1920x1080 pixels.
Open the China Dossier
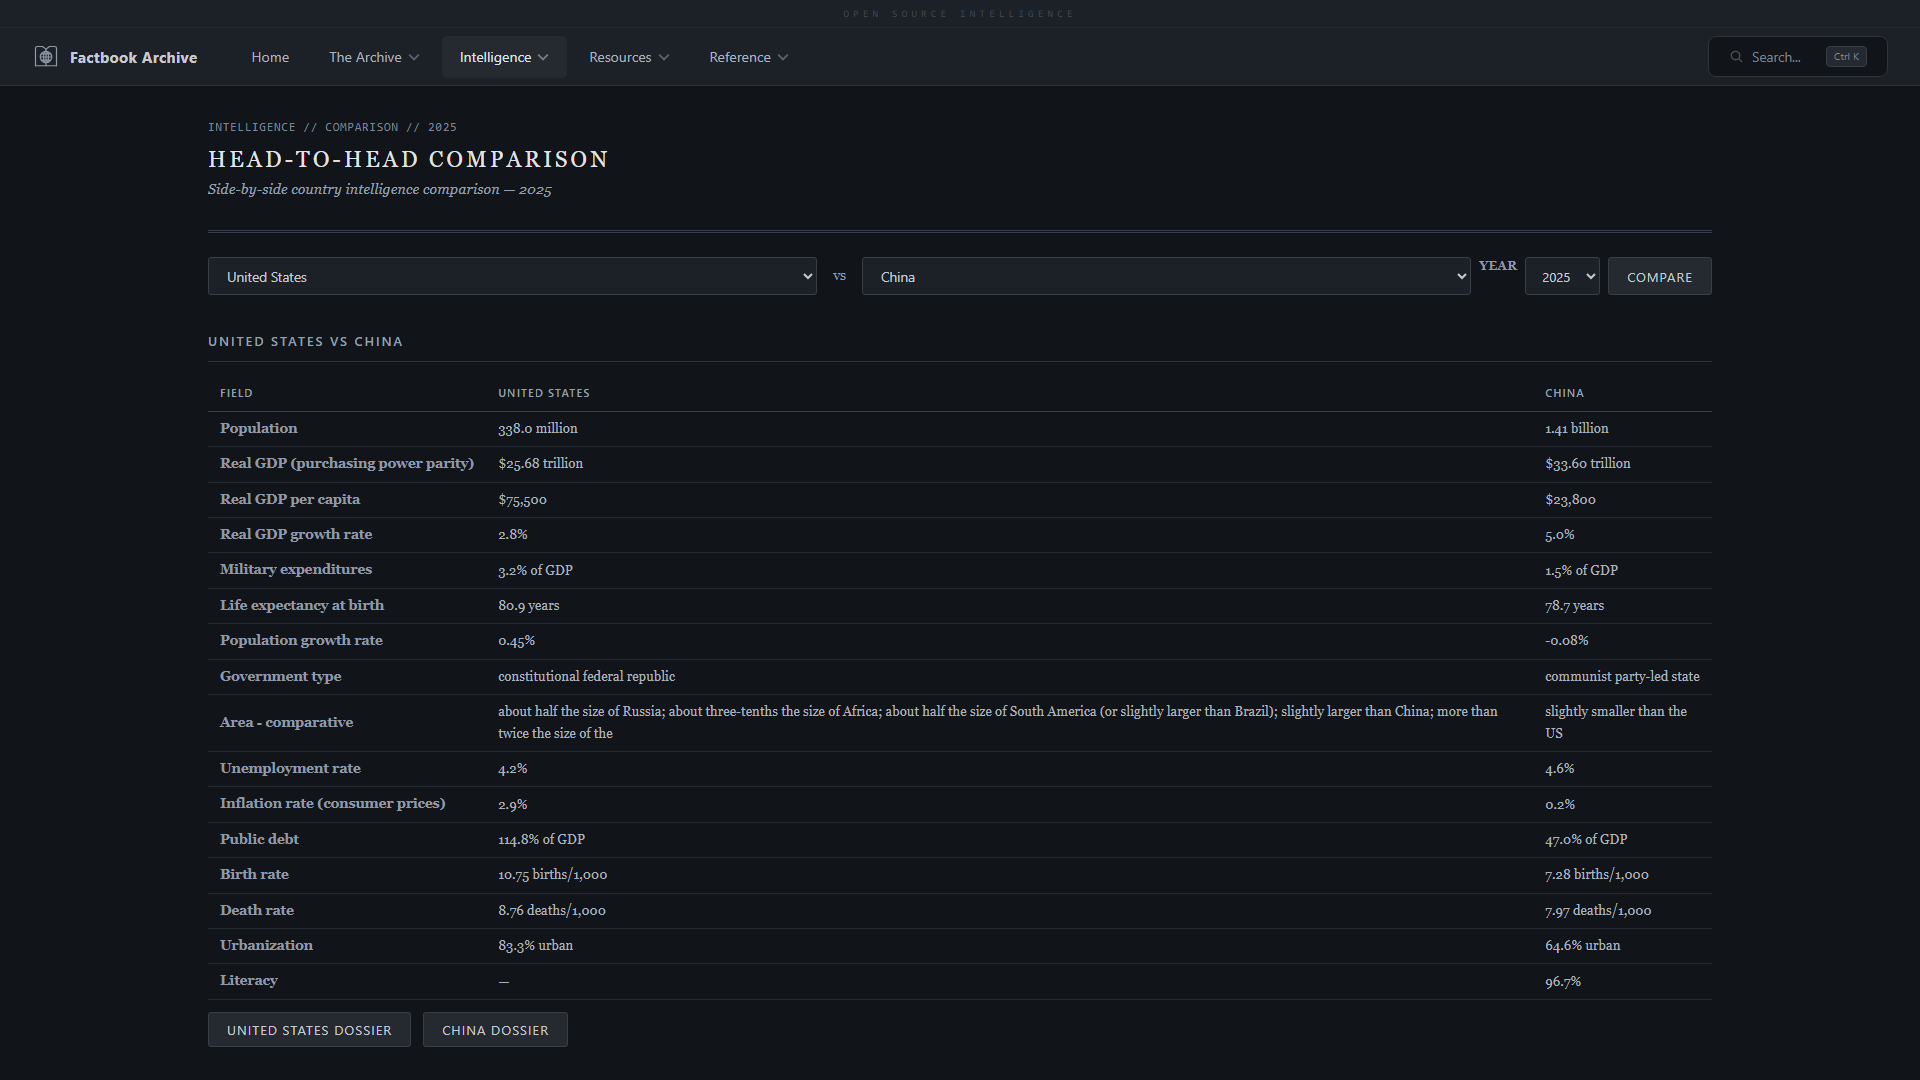click(495, 1030)
